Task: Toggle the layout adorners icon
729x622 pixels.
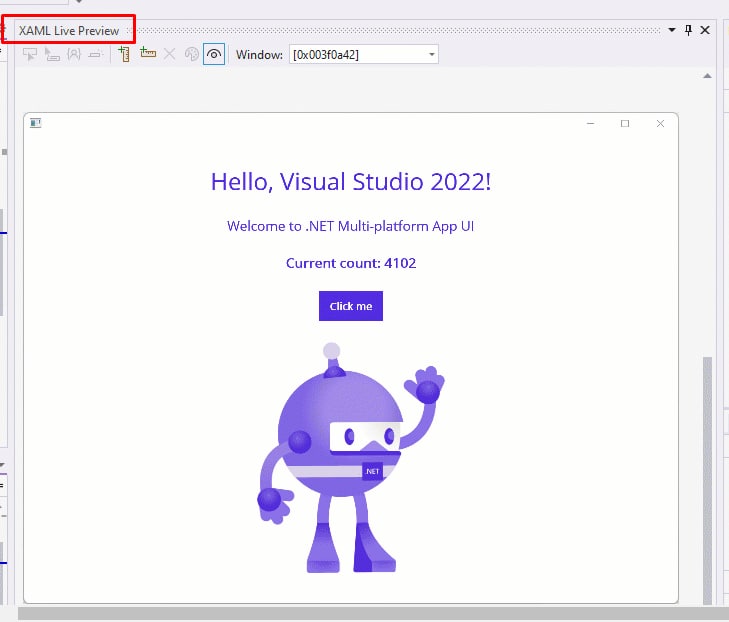Action: [74, 54]
